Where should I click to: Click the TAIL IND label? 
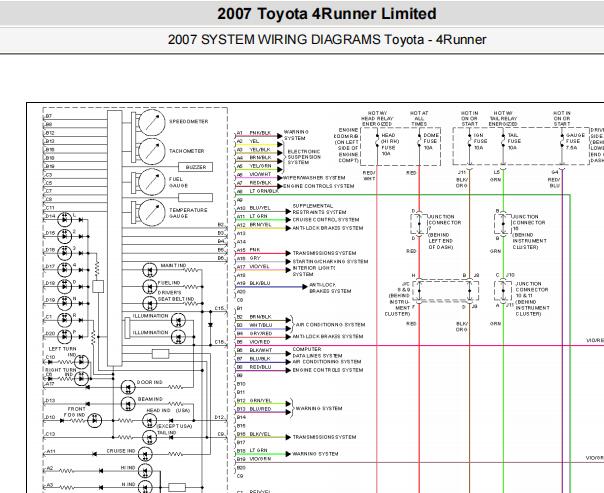point(166,433)
